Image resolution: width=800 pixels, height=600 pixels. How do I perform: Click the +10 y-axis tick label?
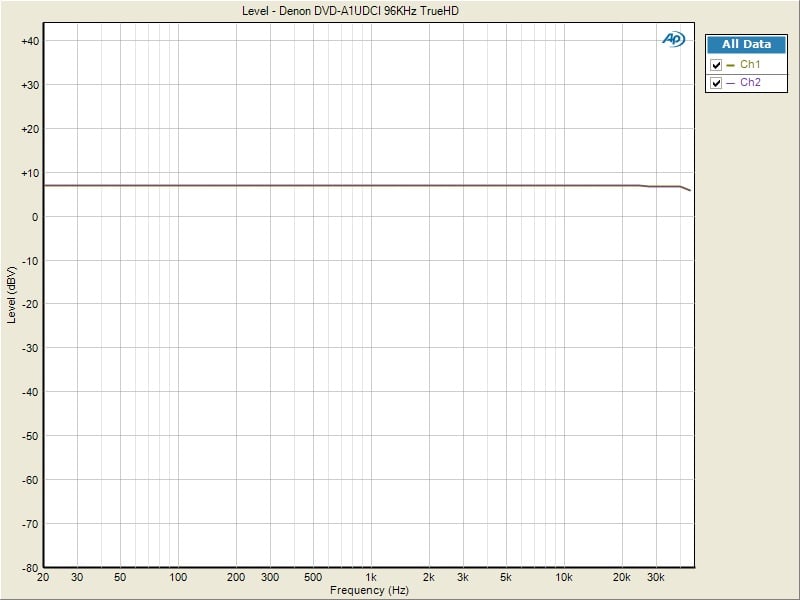pyautogui.click(x=30, y=173)
